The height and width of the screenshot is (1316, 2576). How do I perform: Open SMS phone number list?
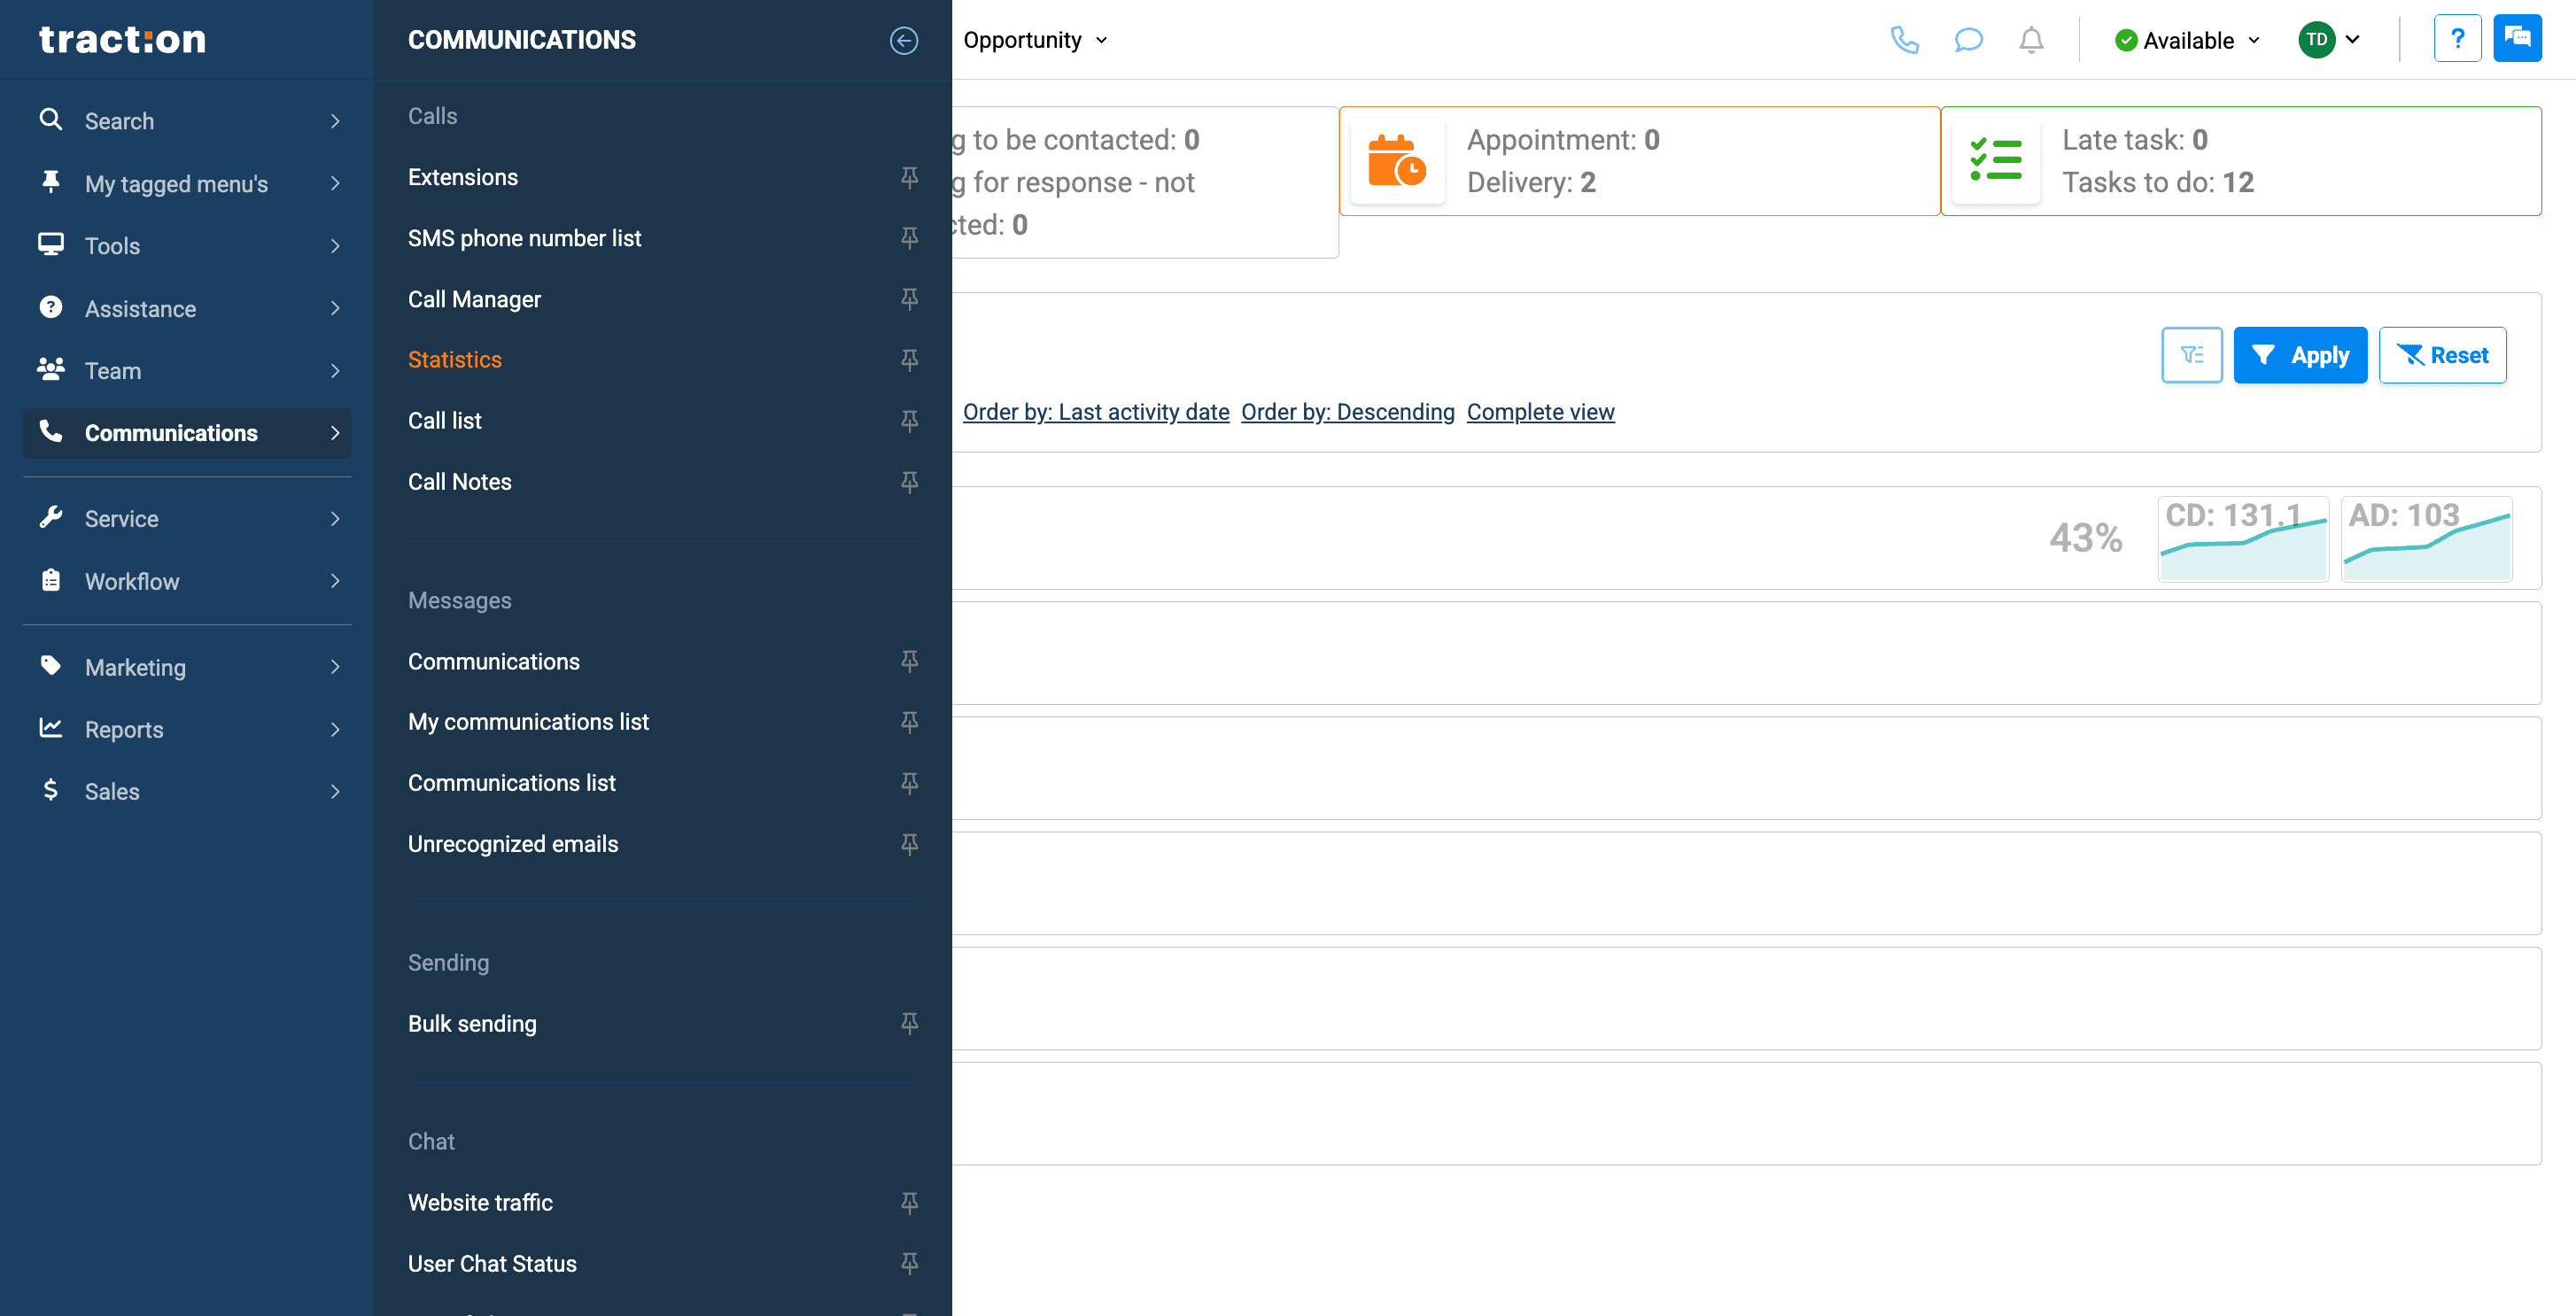coord(524,238)
